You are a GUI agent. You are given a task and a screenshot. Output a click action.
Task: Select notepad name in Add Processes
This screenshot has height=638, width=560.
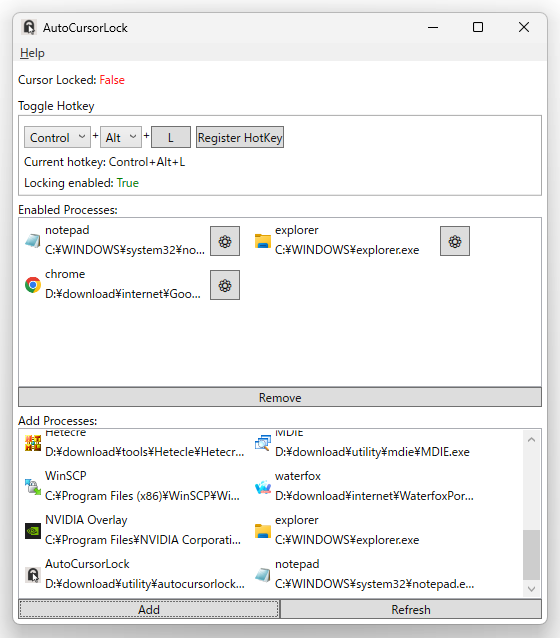coord(297,564)
